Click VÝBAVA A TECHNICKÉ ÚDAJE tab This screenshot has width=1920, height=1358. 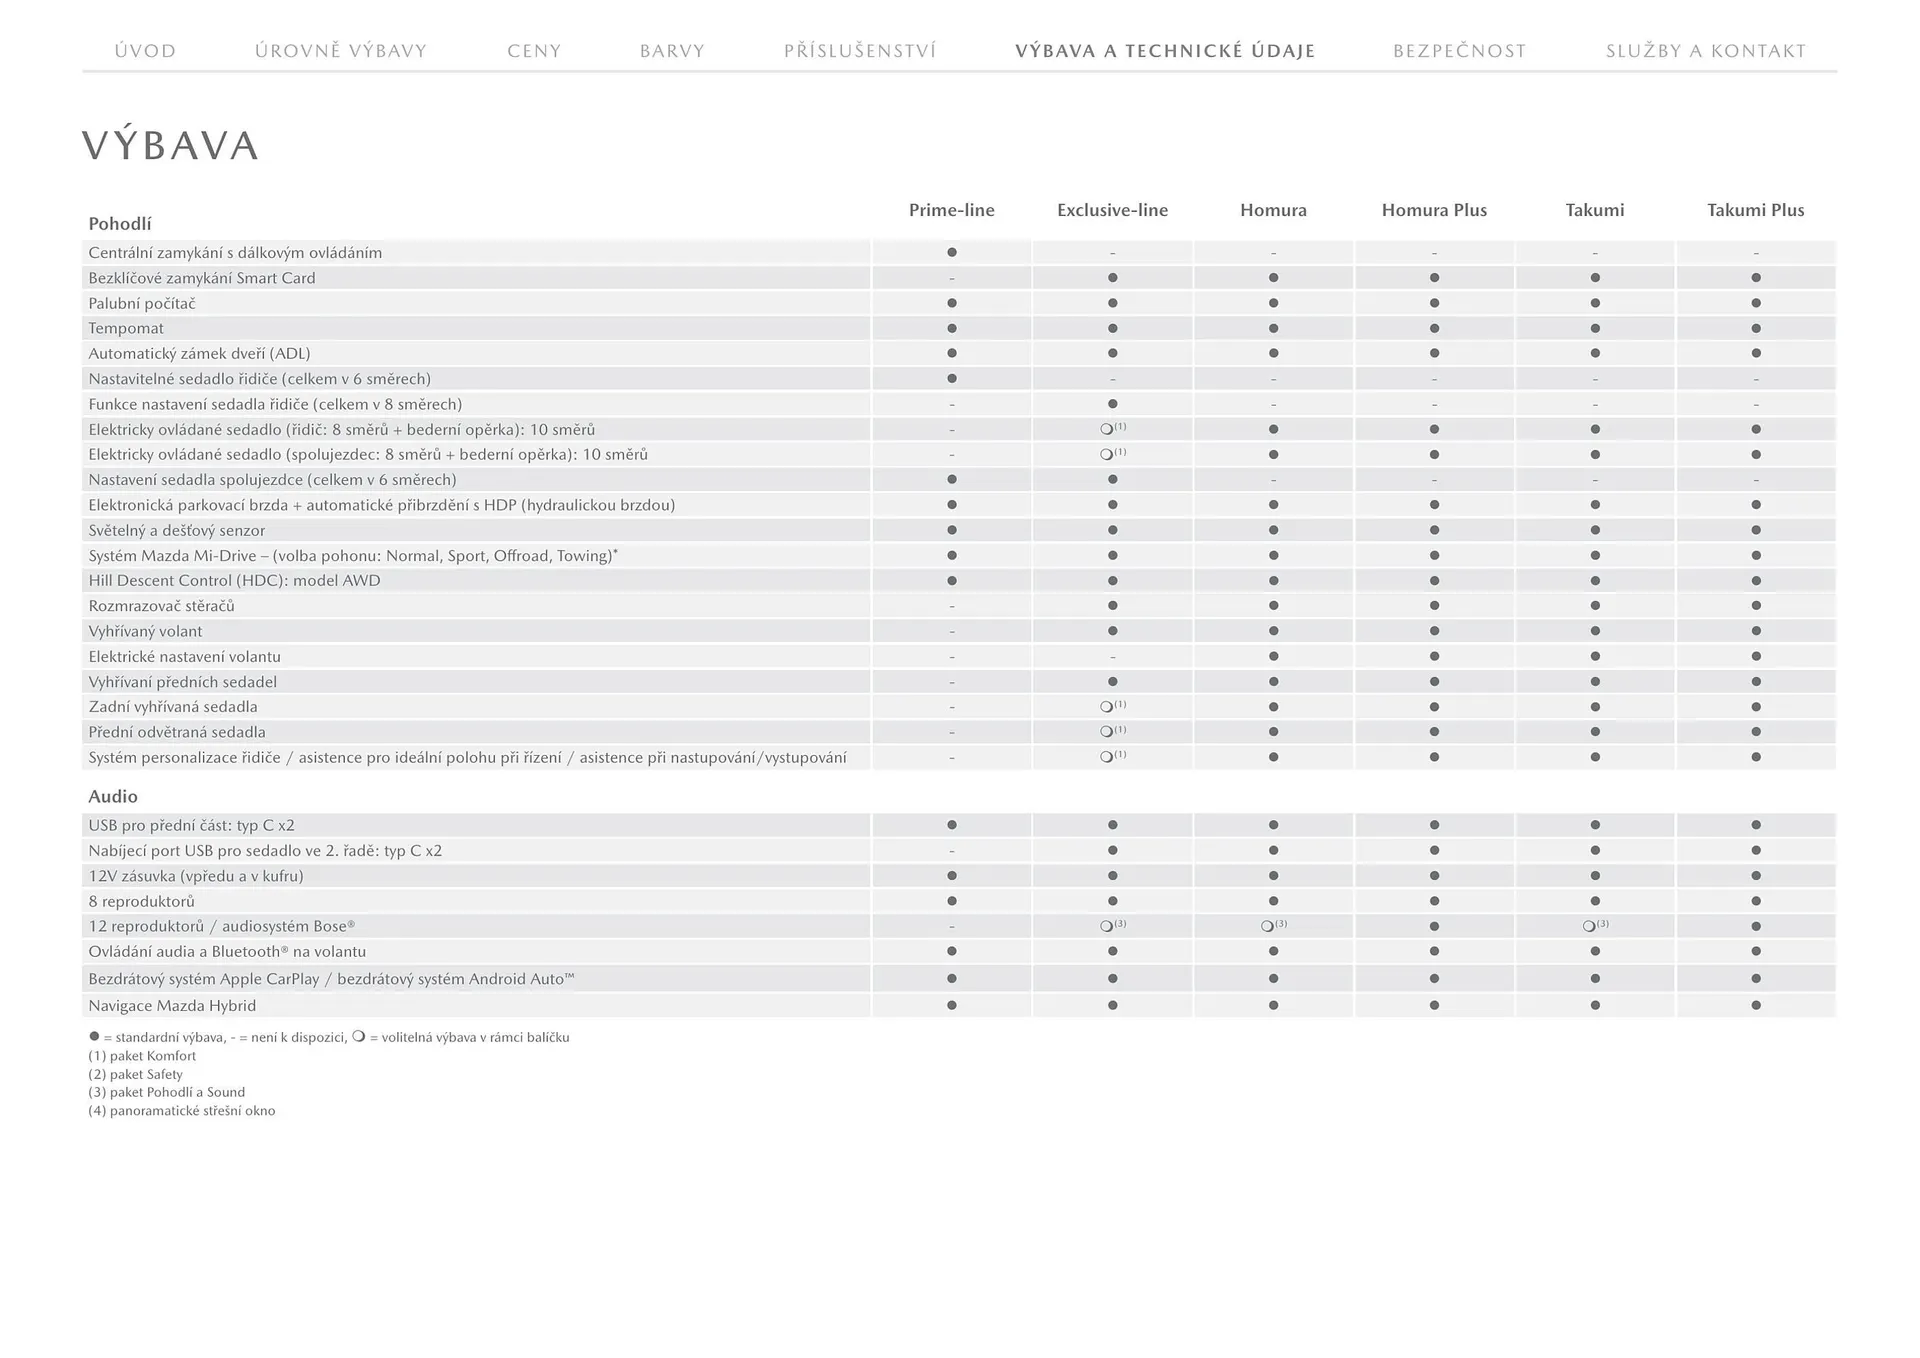[x=1165, y=51]
